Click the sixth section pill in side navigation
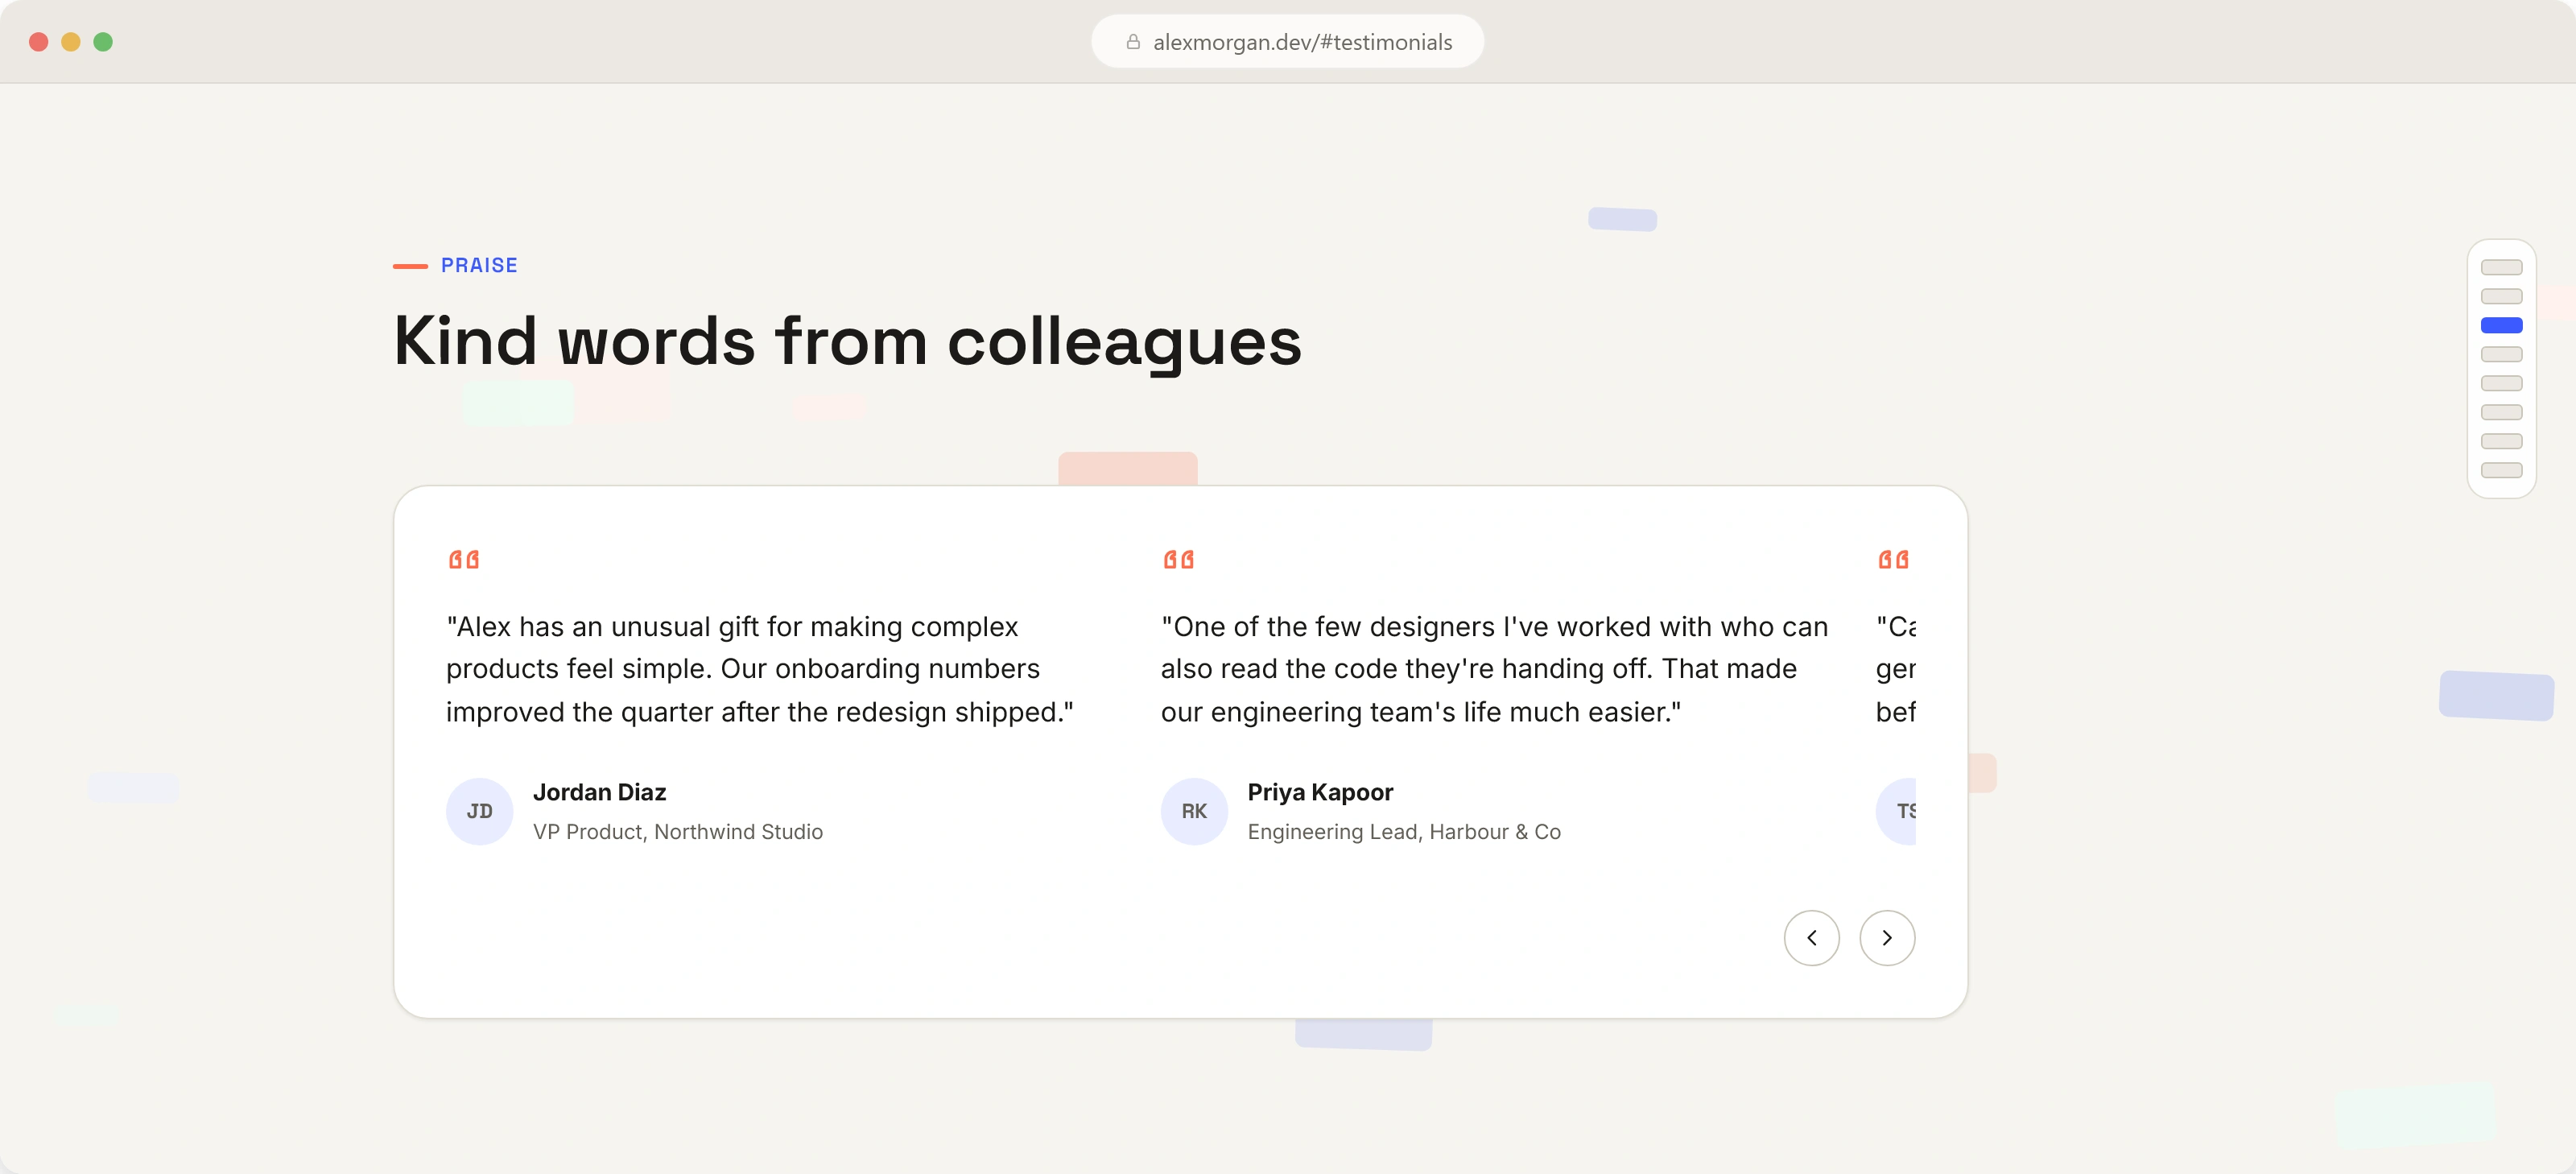This screenshot has height=1174, width=2576. coord(2501,412)
